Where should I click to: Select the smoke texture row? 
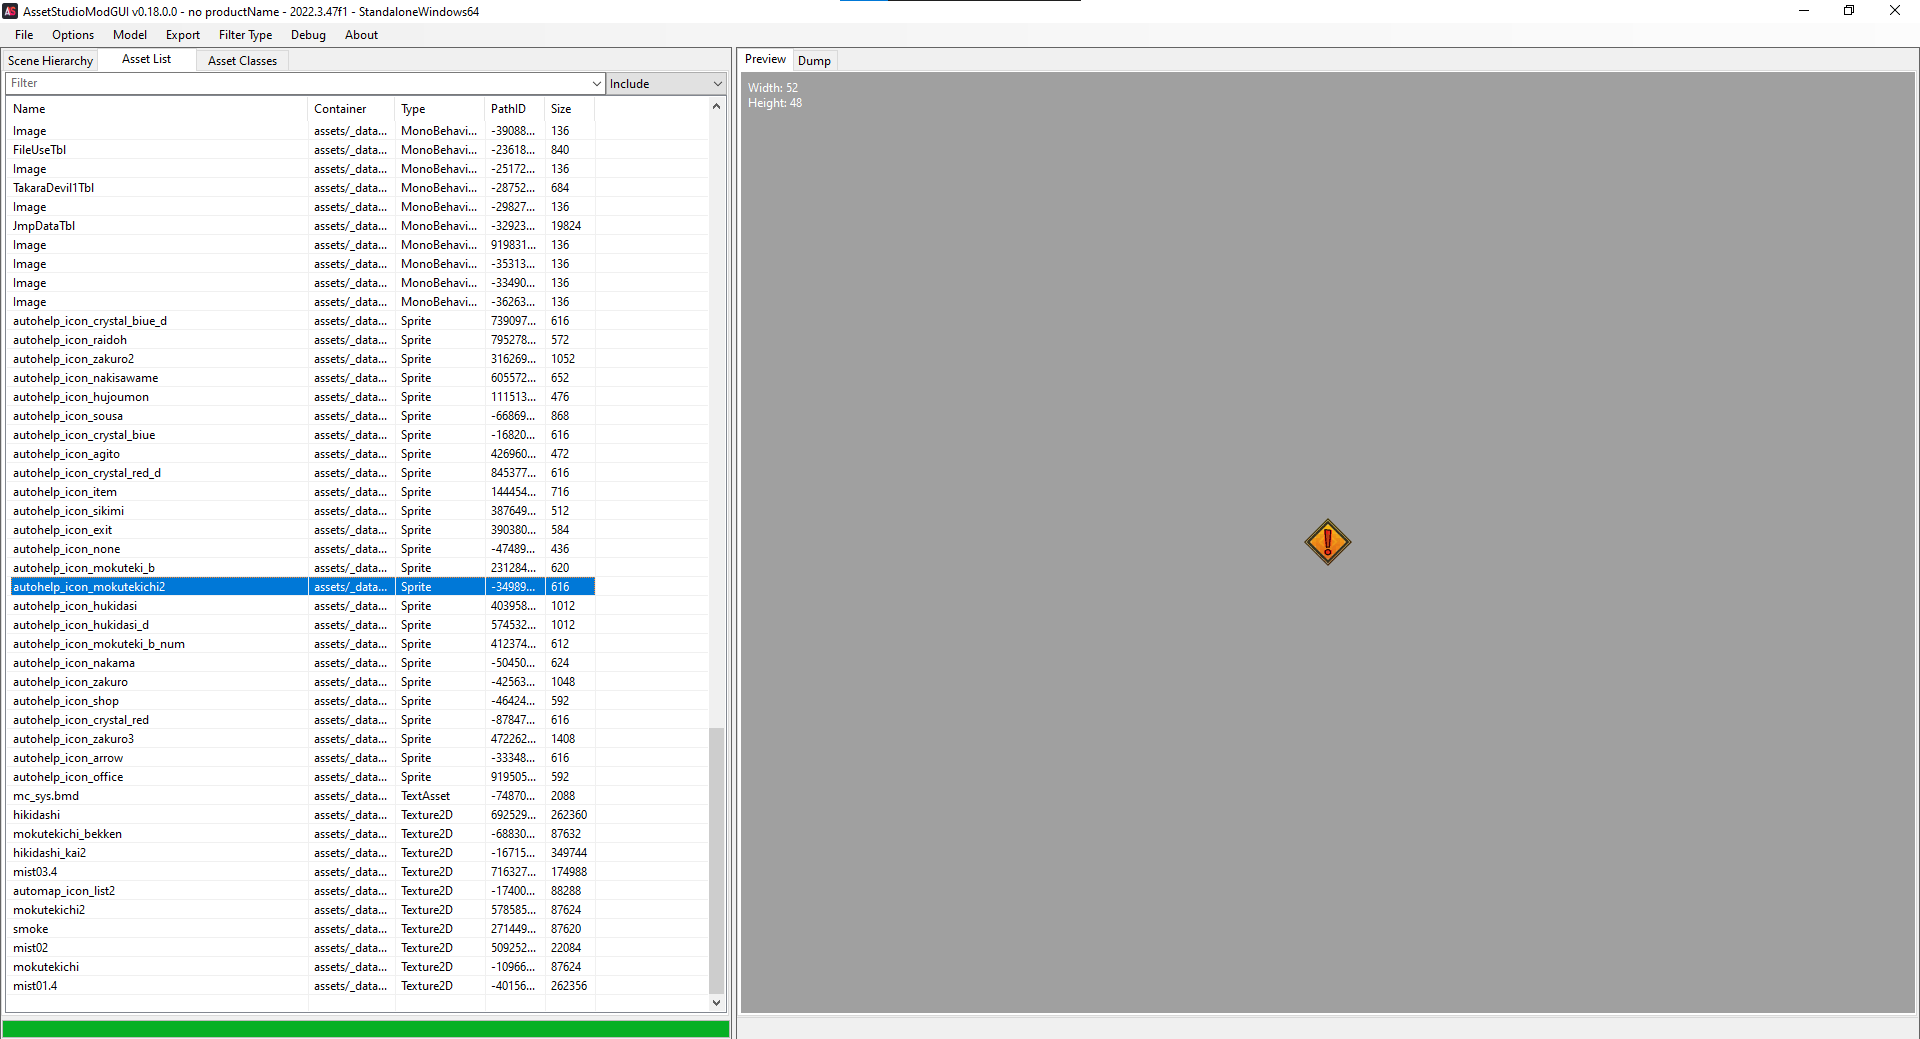pos(302,929)
